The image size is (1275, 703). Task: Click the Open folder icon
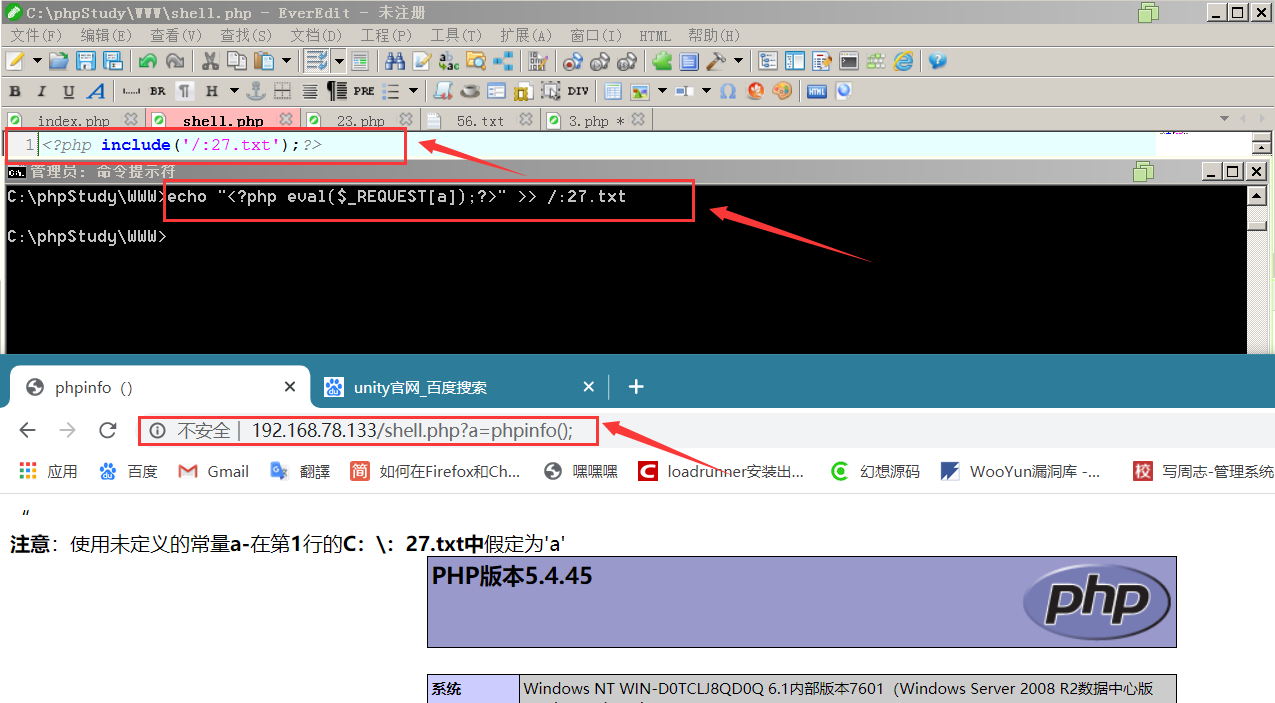[58, 61]
